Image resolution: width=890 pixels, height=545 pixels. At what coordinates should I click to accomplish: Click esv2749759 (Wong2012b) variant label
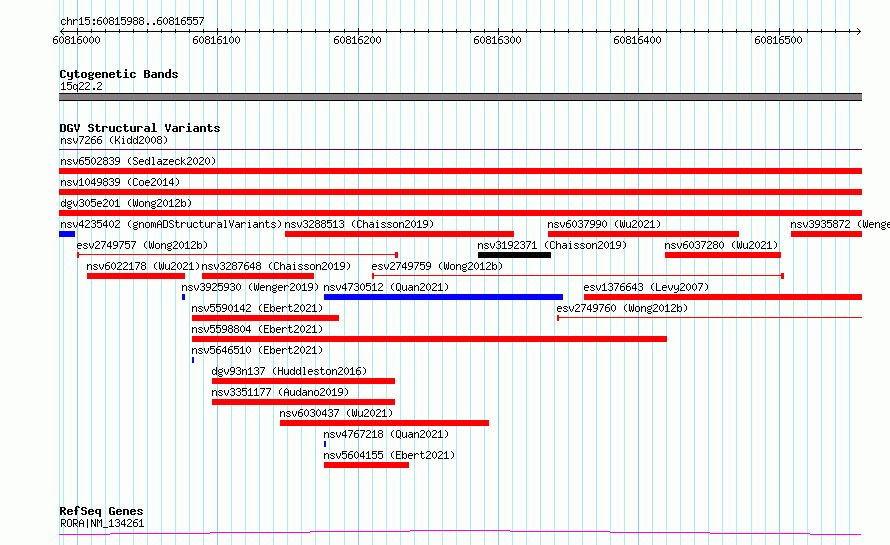pos(437,266)
